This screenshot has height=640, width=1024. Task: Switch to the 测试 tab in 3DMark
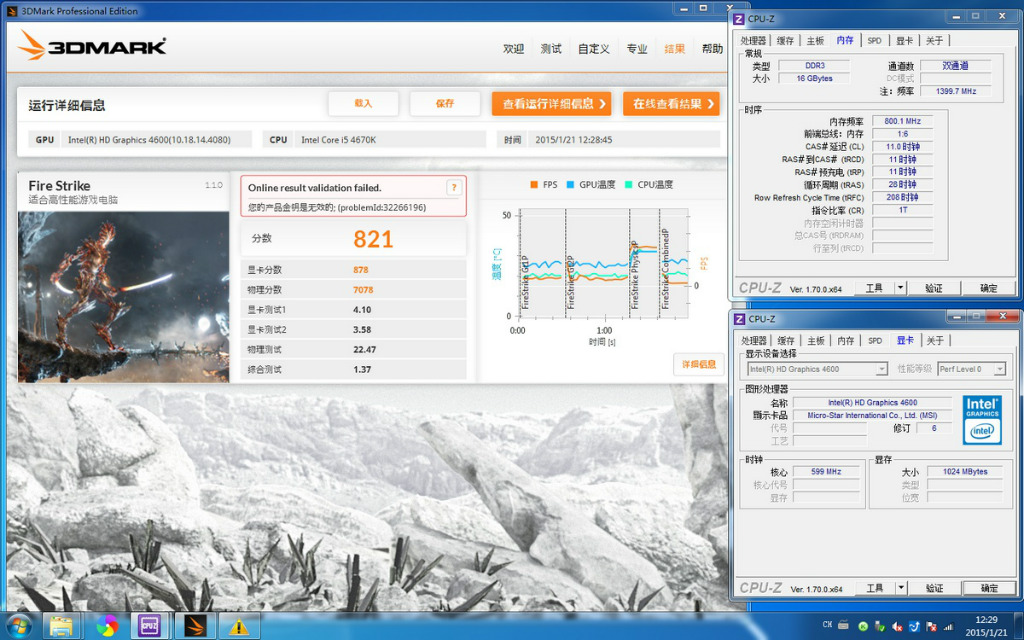(x=551, y=49)
